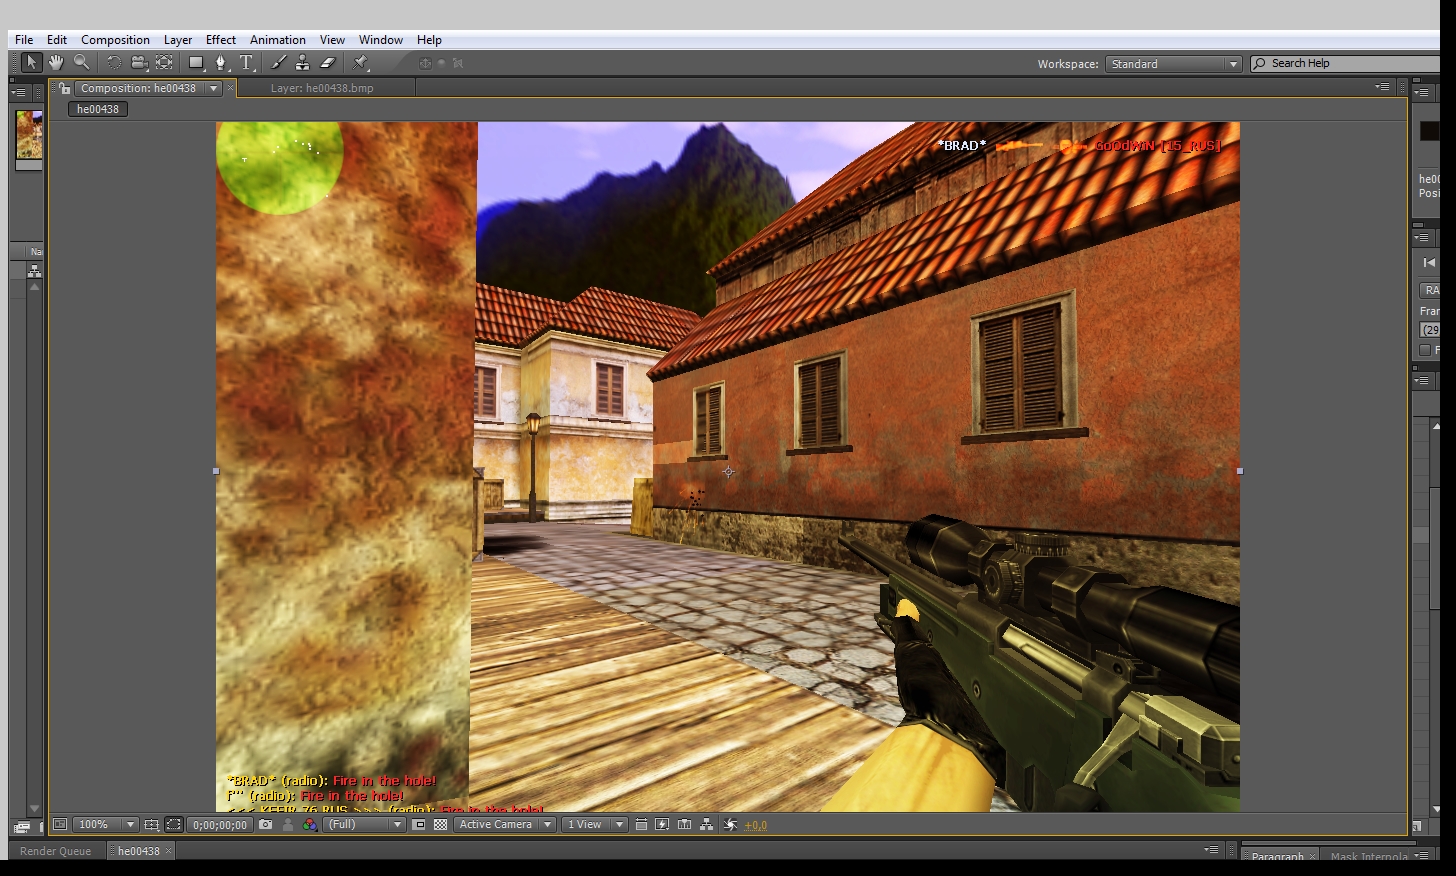Toggle Mask and Shape Path Visibility
Viewport: 1456px width, 876px height.
point(173,825)
